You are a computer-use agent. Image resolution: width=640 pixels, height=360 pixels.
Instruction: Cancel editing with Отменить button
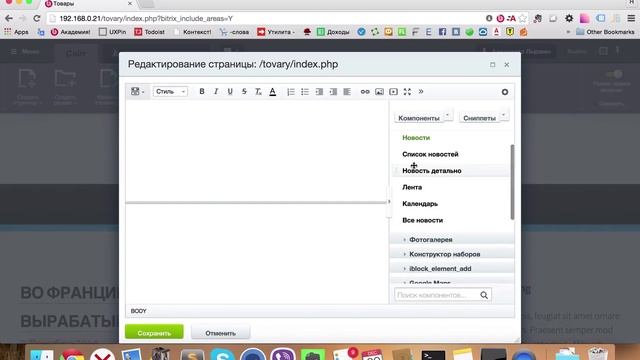[x=220, y=333]
